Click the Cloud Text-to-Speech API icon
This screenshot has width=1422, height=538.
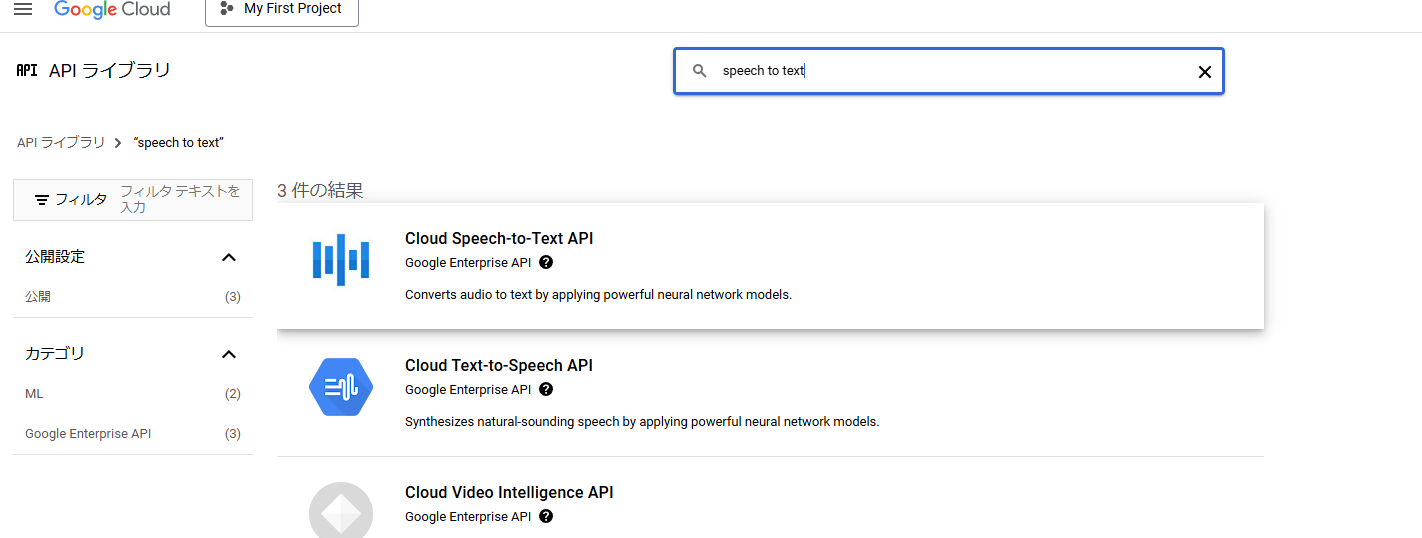tap(340, 386)
